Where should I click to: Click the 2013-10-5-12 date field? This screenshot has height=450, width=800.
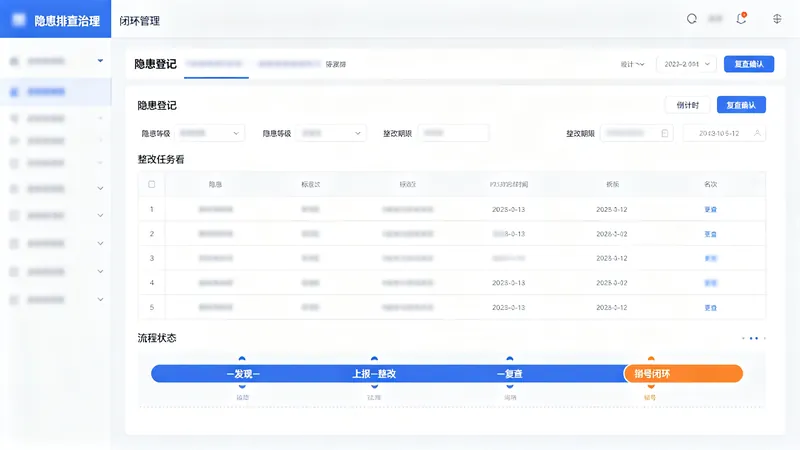(x=724, y=133)
